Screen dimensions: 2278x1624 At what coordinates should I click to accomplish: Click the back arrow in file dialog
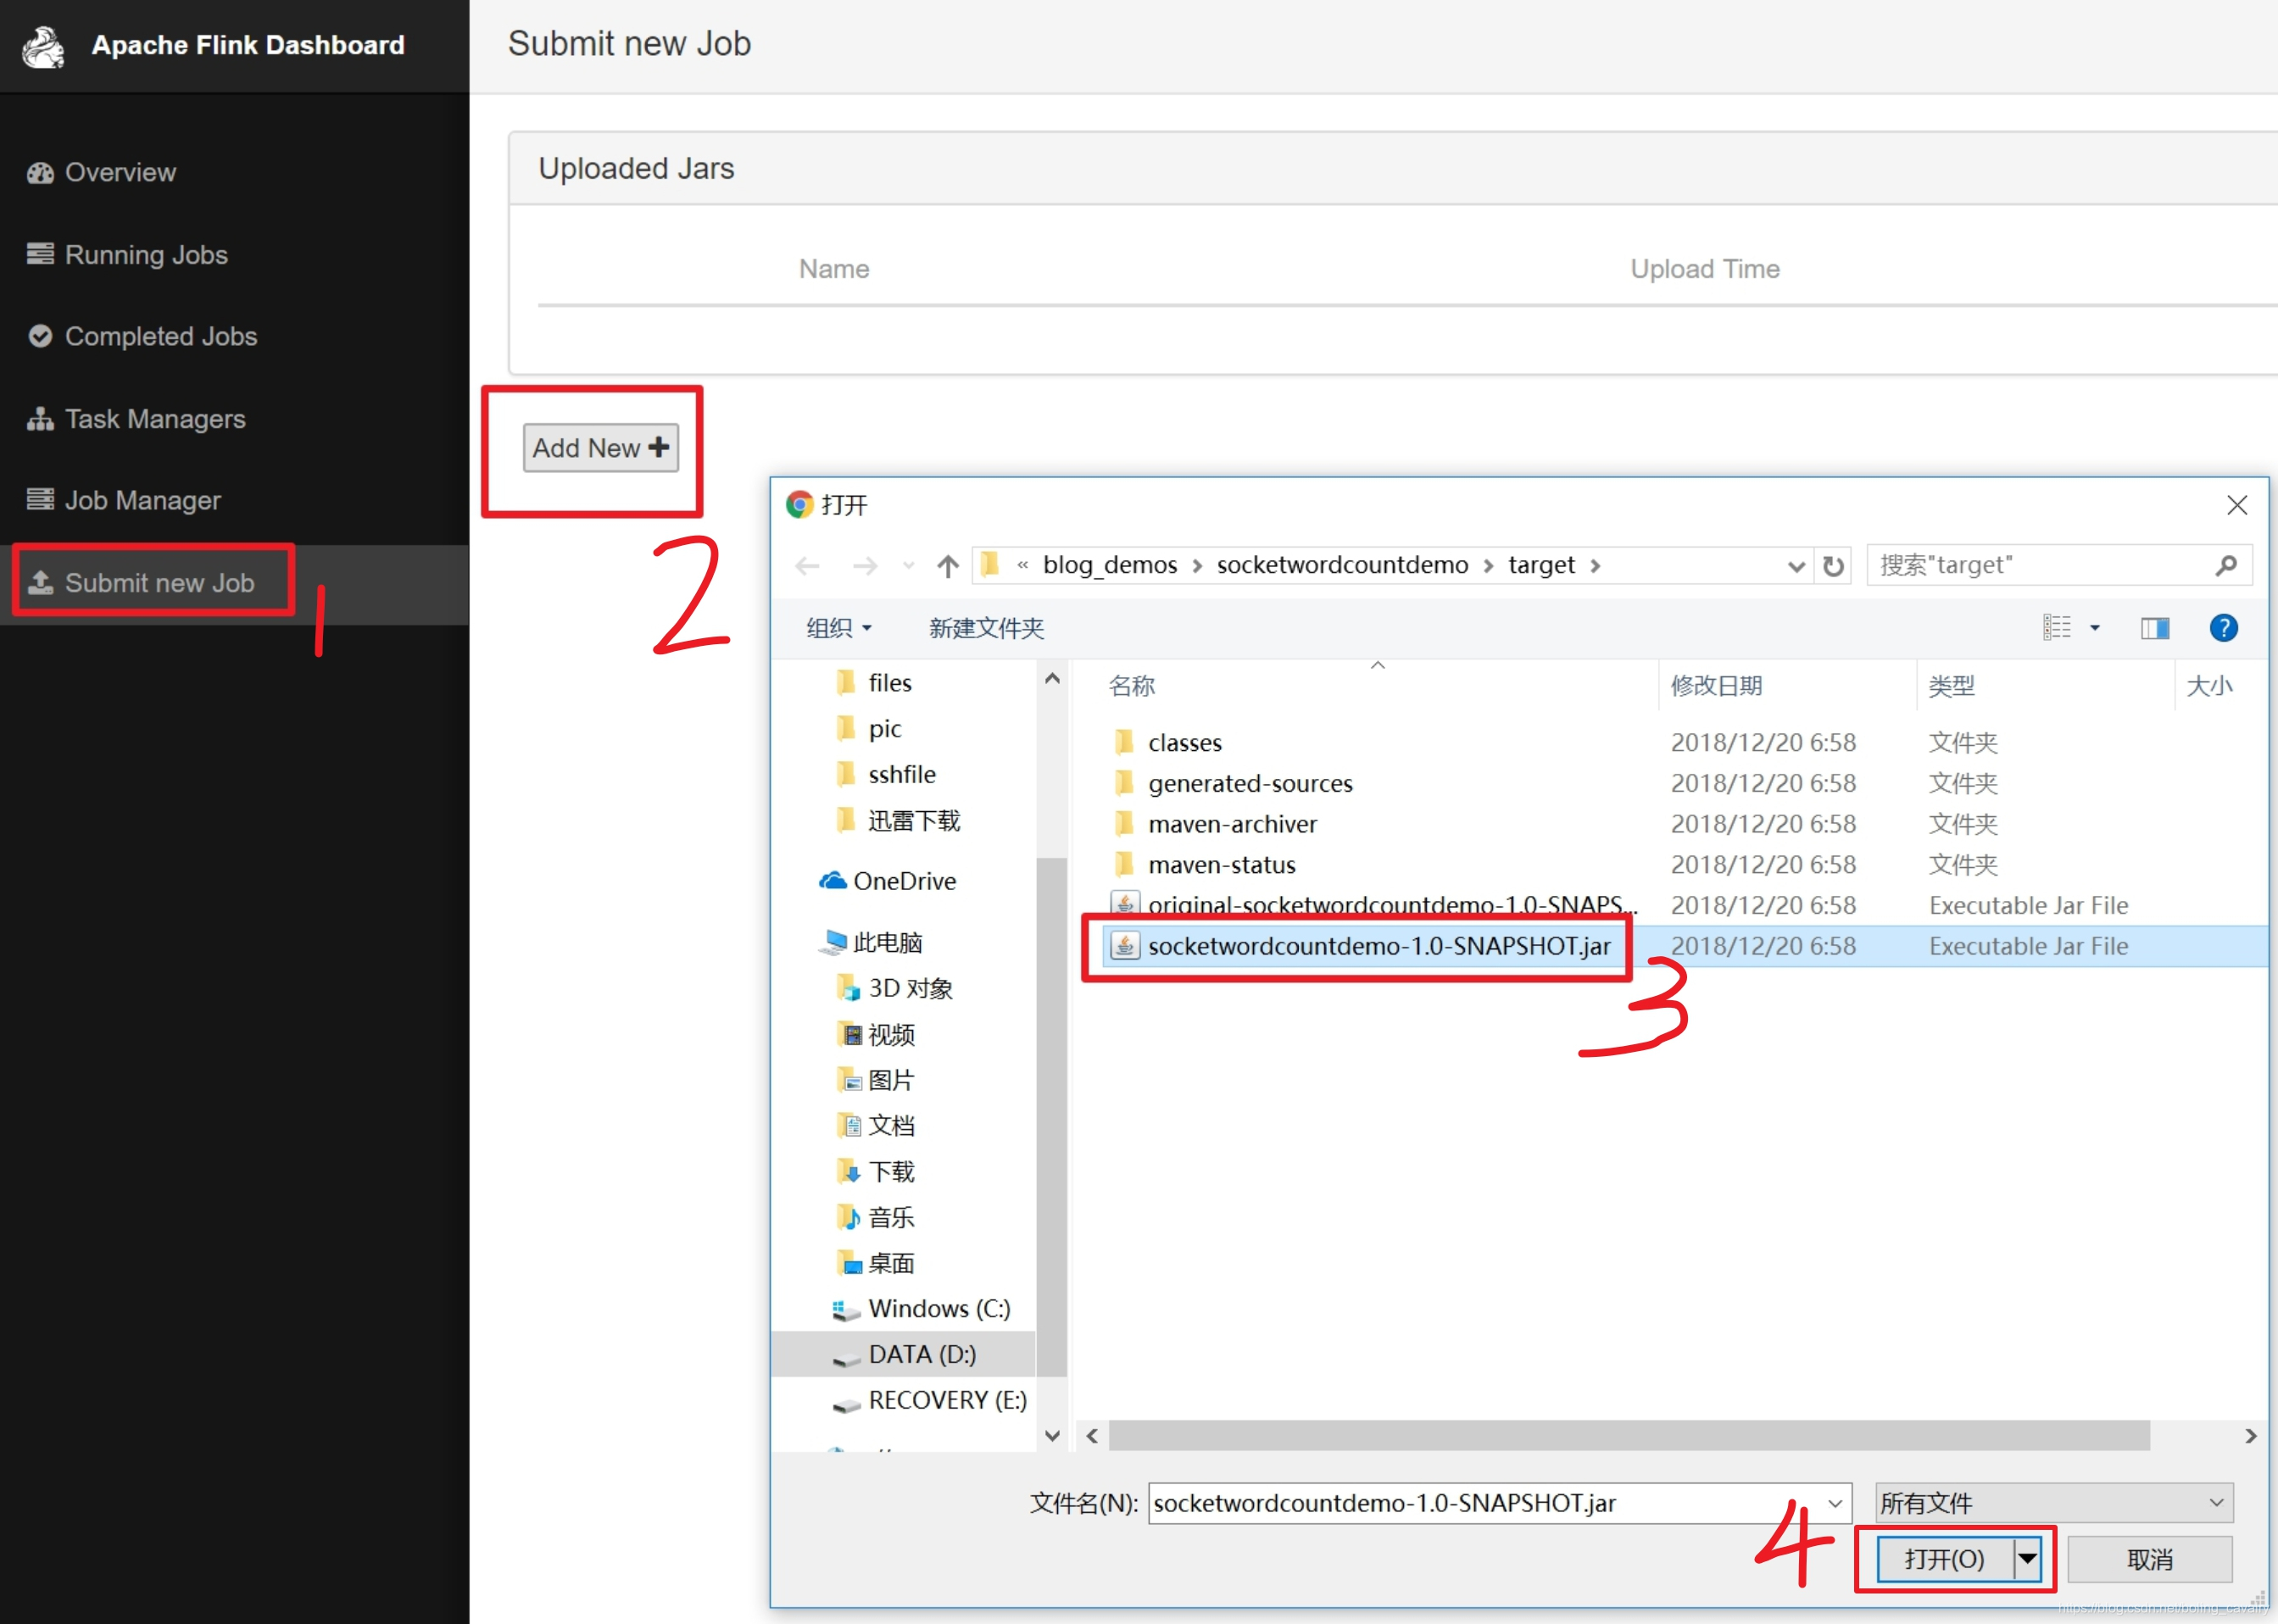pos(807,566)
